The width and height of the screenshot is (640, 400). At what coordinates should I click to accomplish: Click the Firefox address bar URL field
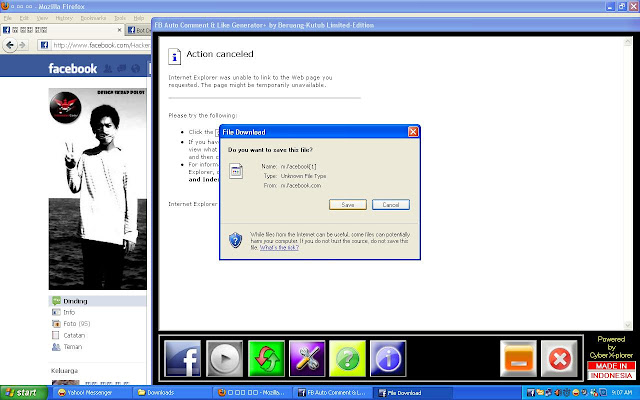[x=101, y=45]
